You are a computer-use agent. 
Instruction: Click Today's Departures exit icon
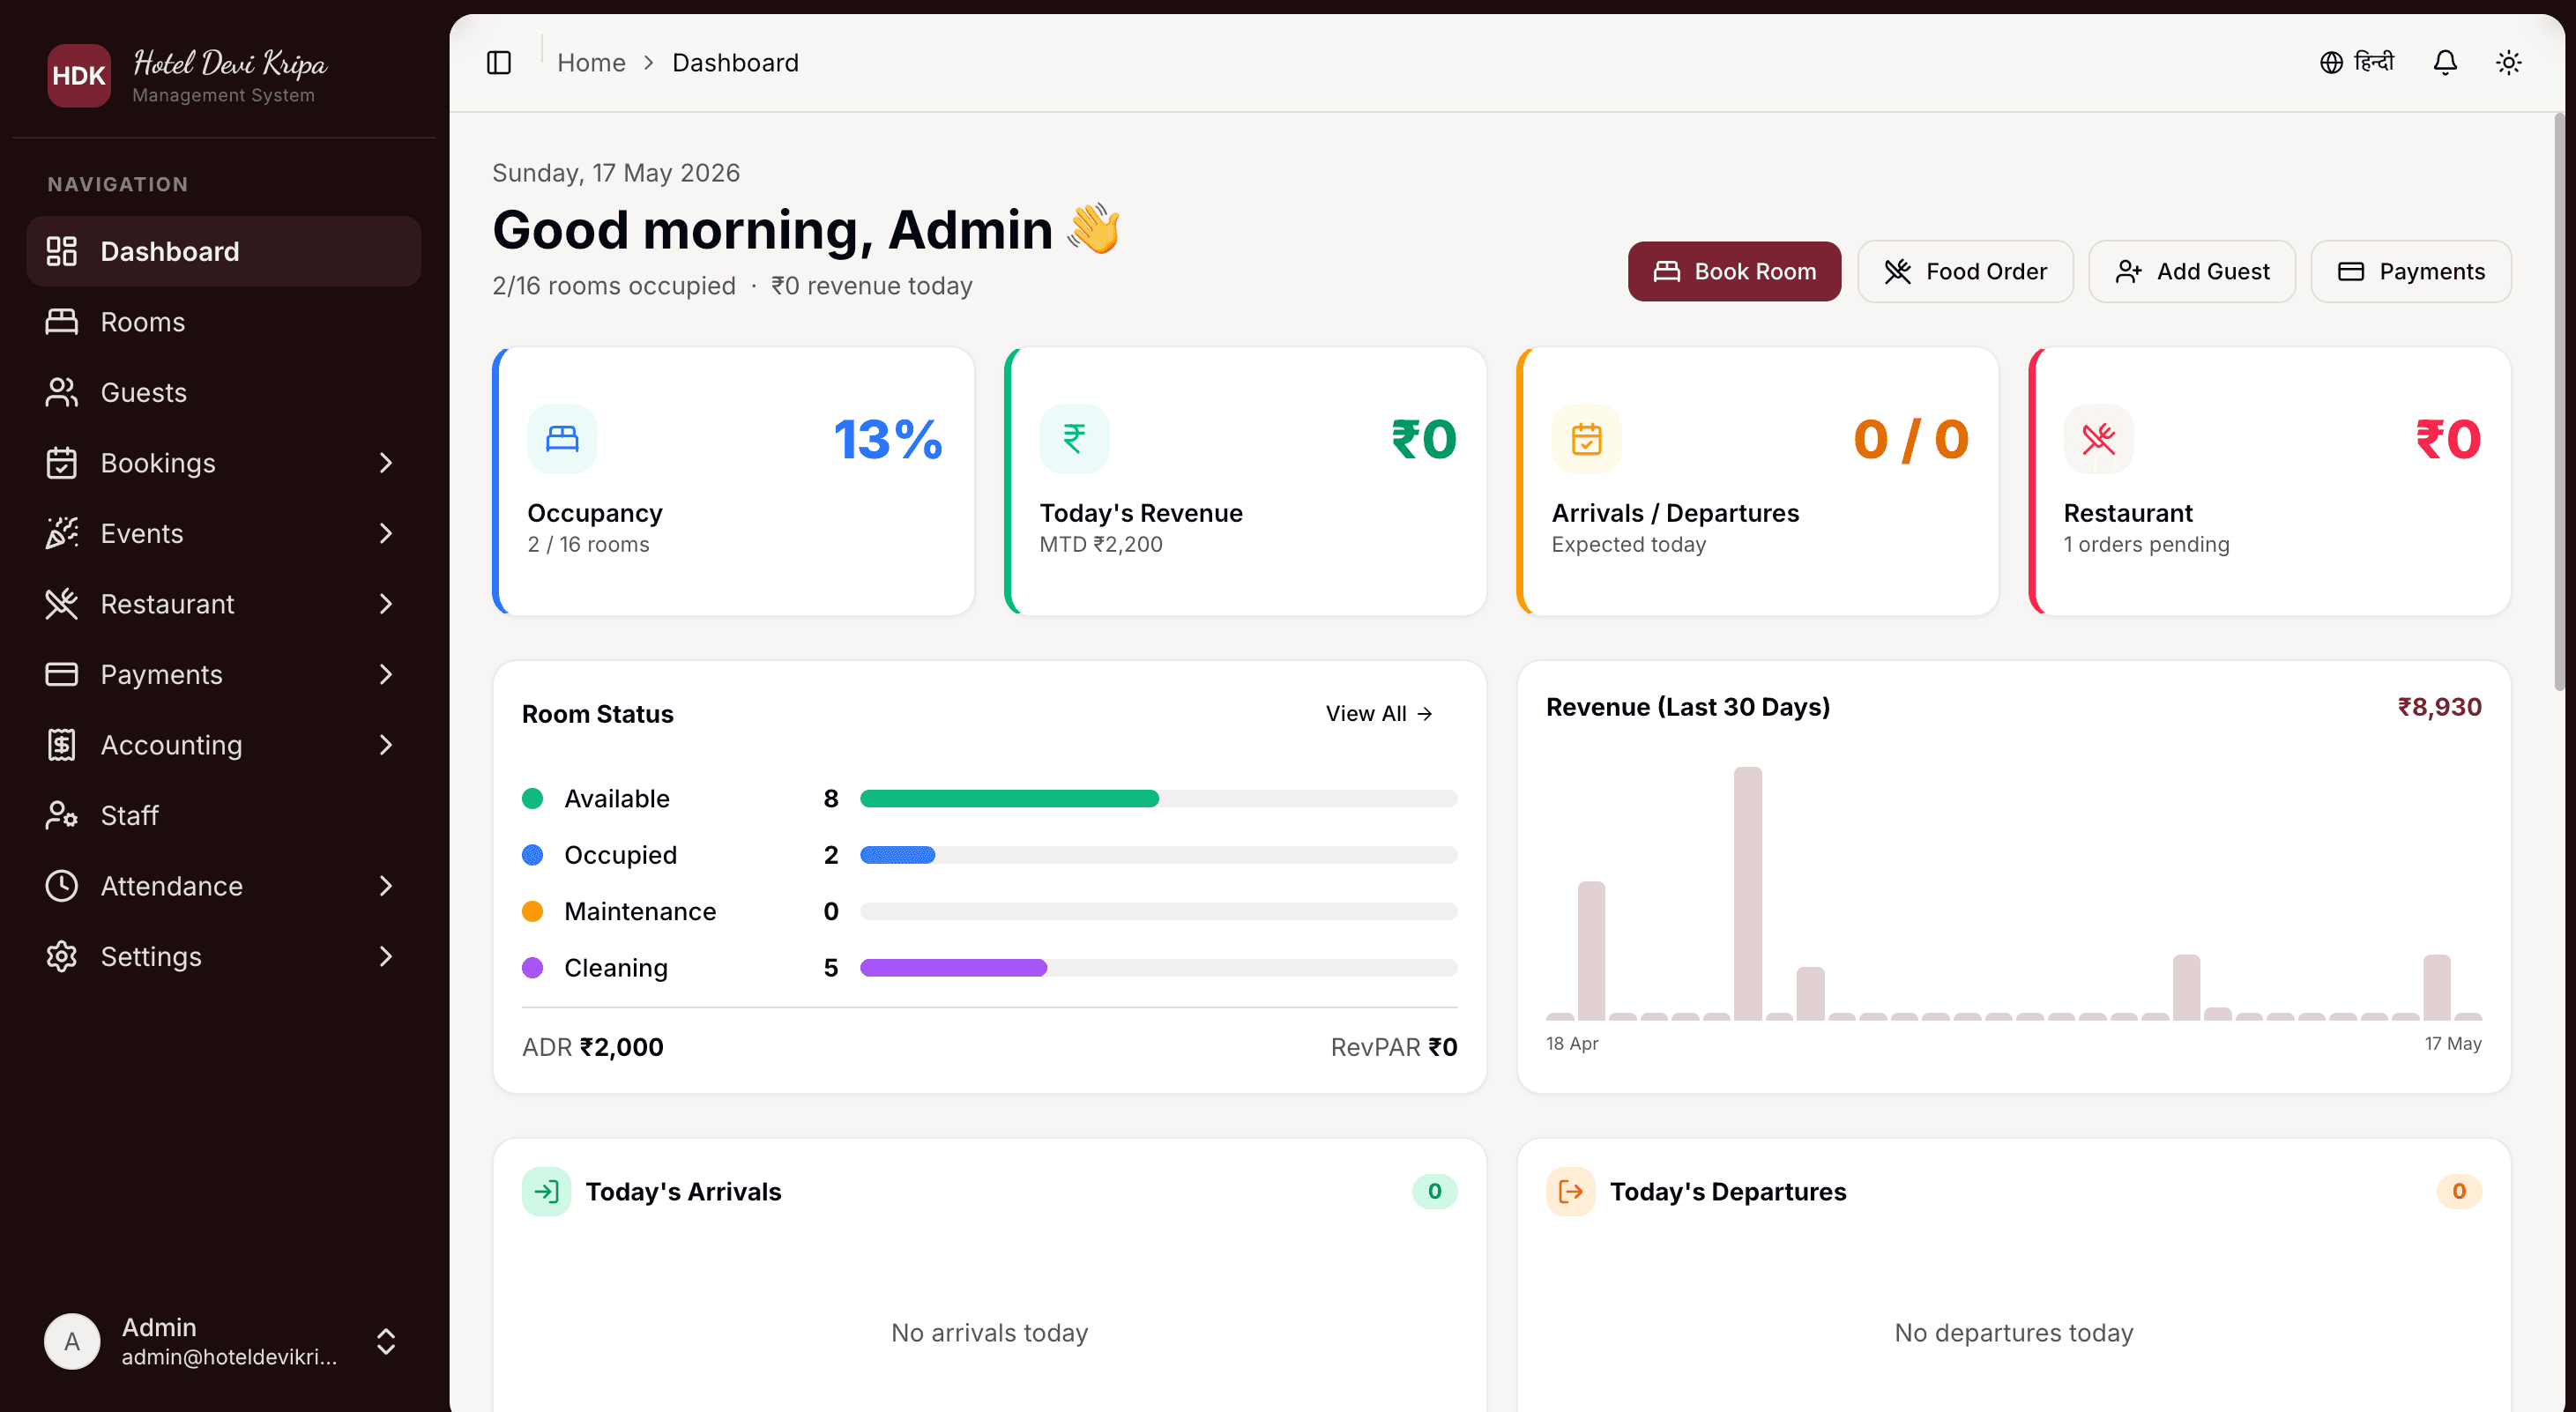(x=1570, y=1191)
